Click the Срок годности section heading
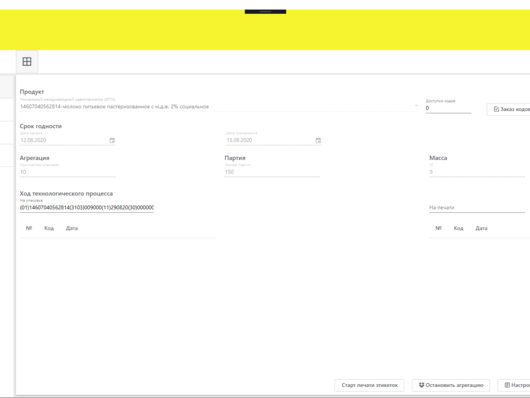 (41, 126)
